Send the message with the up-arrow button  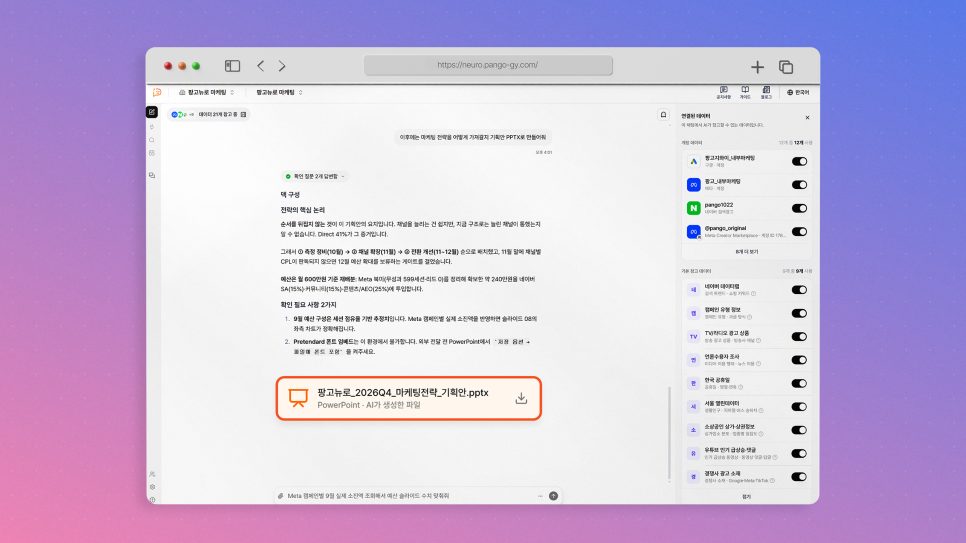point(553,496)
